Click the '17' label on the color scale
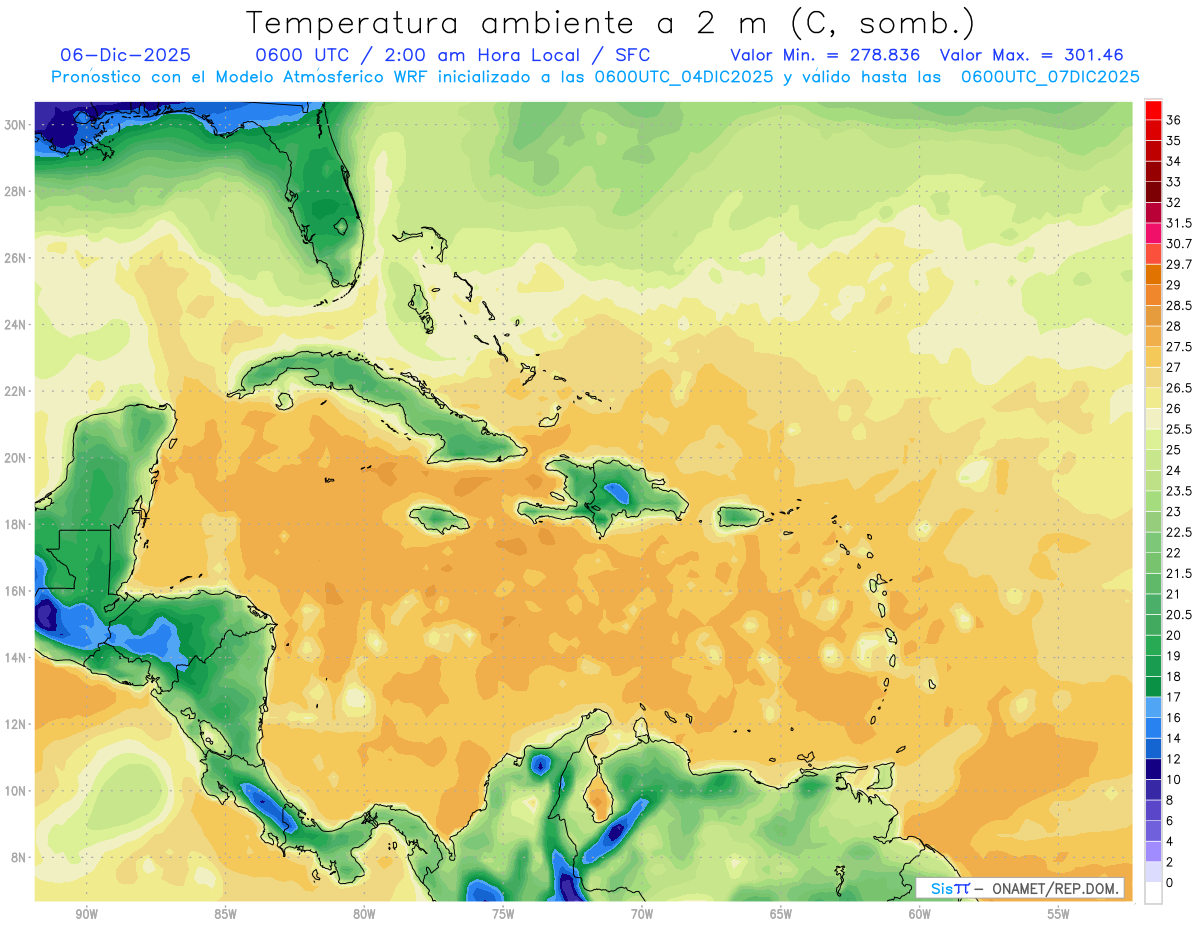 coord(1174,697)
